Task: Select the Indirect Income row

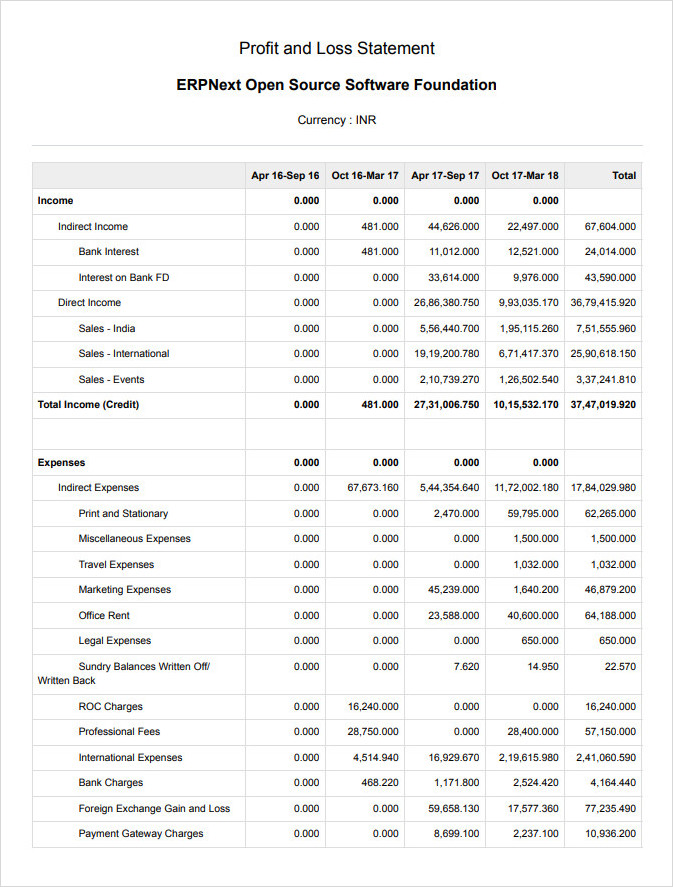Action: pyautogui.click(x=337, y=227)
